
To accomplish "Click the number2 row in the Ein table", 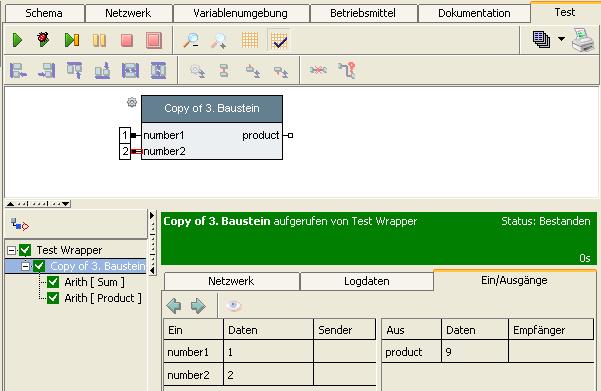I will (x=269, y=375).
